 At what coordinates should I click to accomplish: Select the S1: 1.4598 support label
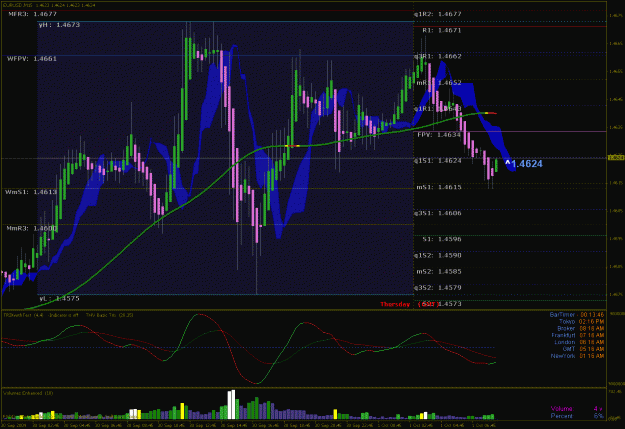442,239
